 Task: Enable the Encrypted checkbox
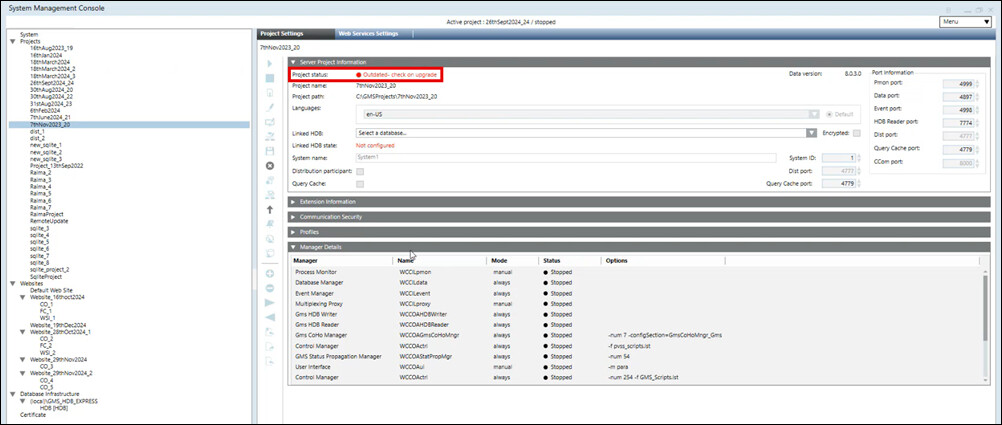pos(856,132)
